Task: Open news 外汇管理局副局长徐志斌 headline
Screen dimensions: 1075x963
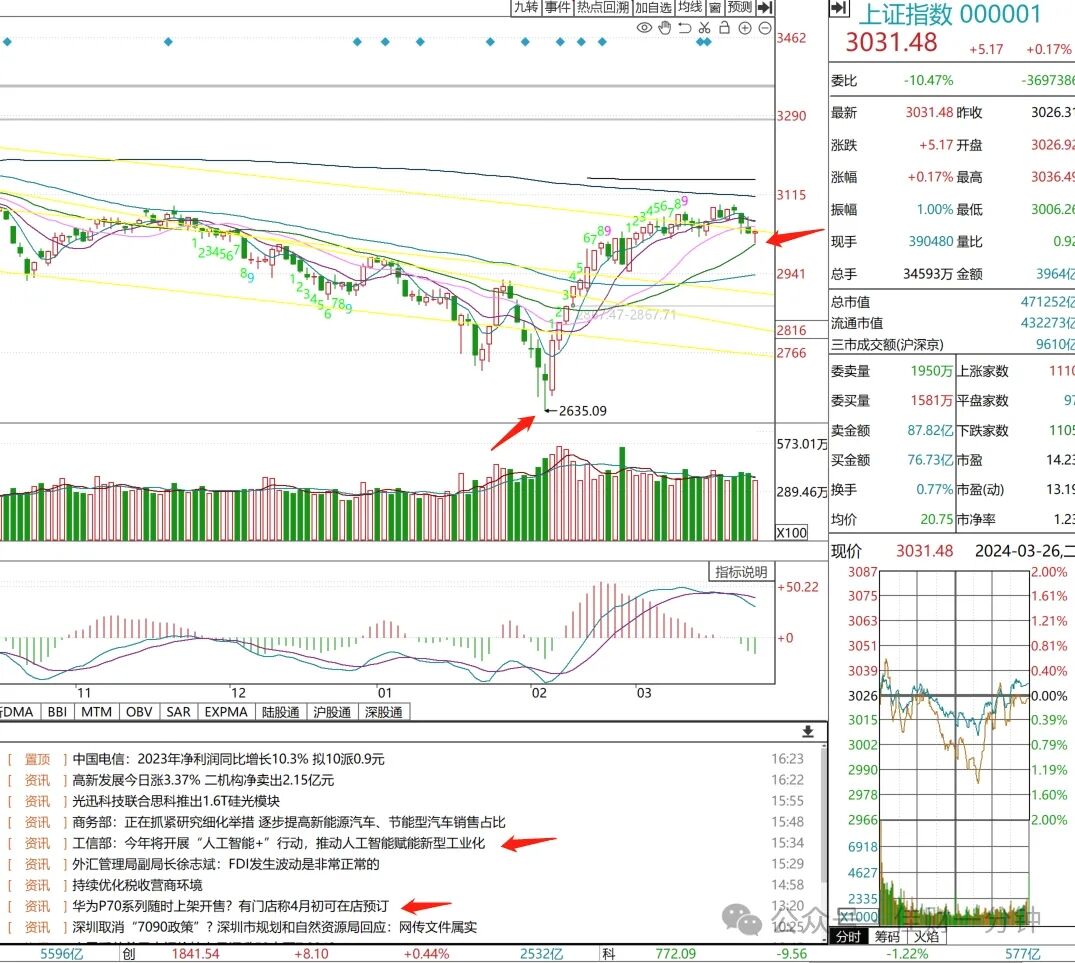Action: point(226,864)
